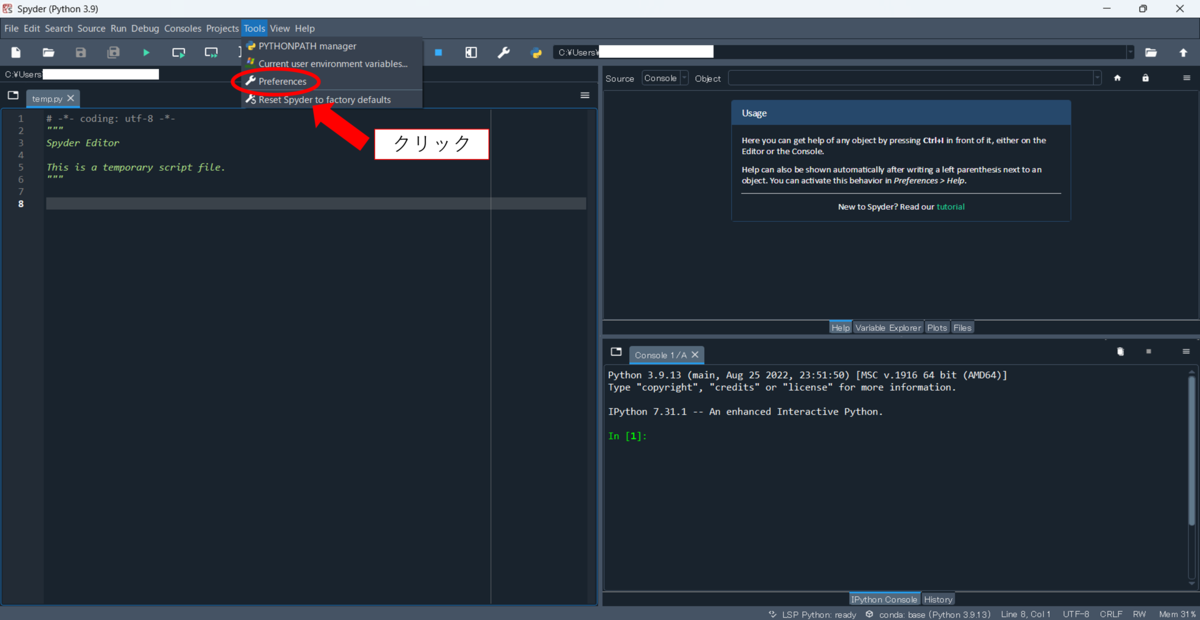The width and height of the screenshot is (1200, 620).
Task: Click the Help Object input field
Action: click(910, 78)
